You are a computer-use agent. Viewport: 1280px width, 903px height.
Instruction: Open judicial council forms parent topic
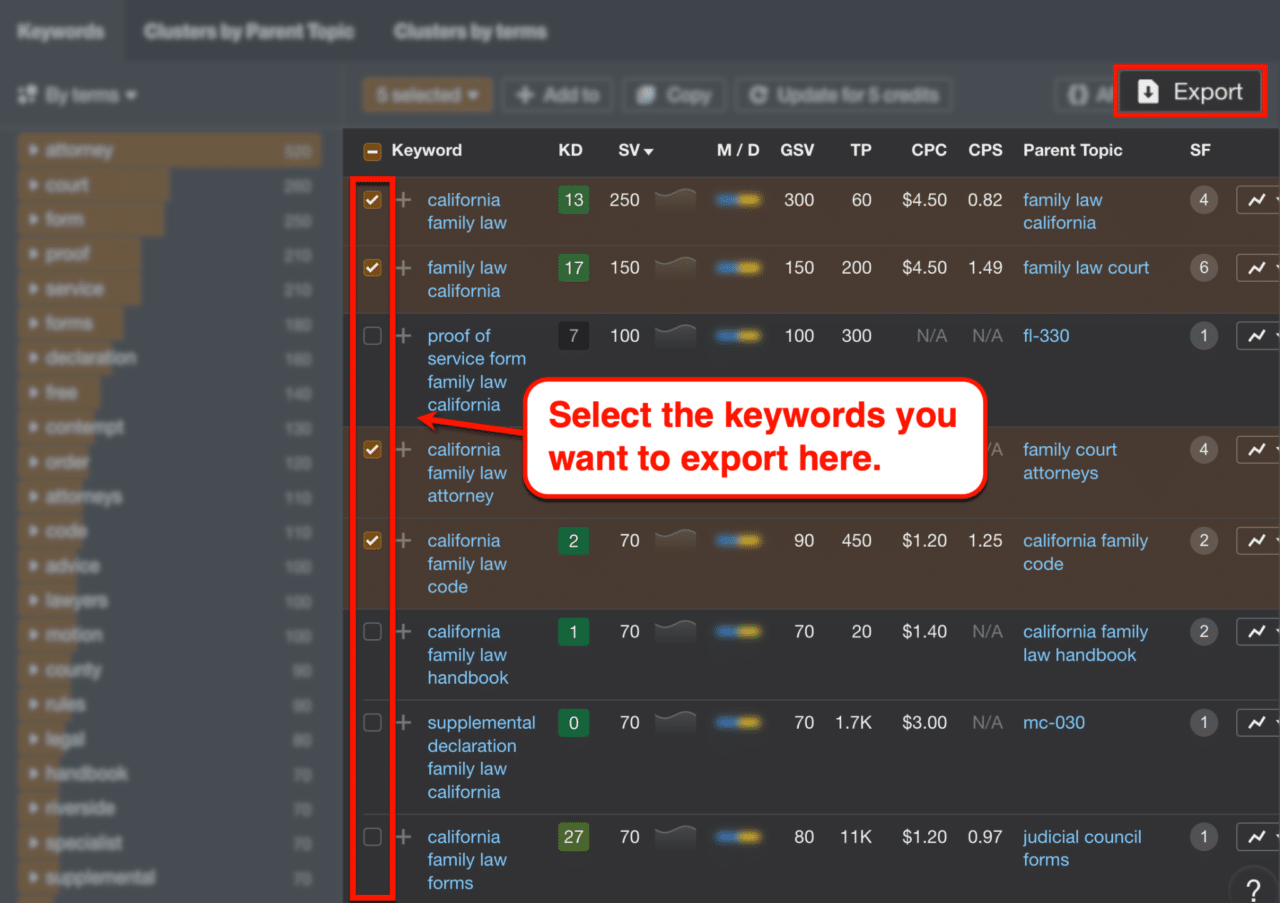click(1082, 848)
